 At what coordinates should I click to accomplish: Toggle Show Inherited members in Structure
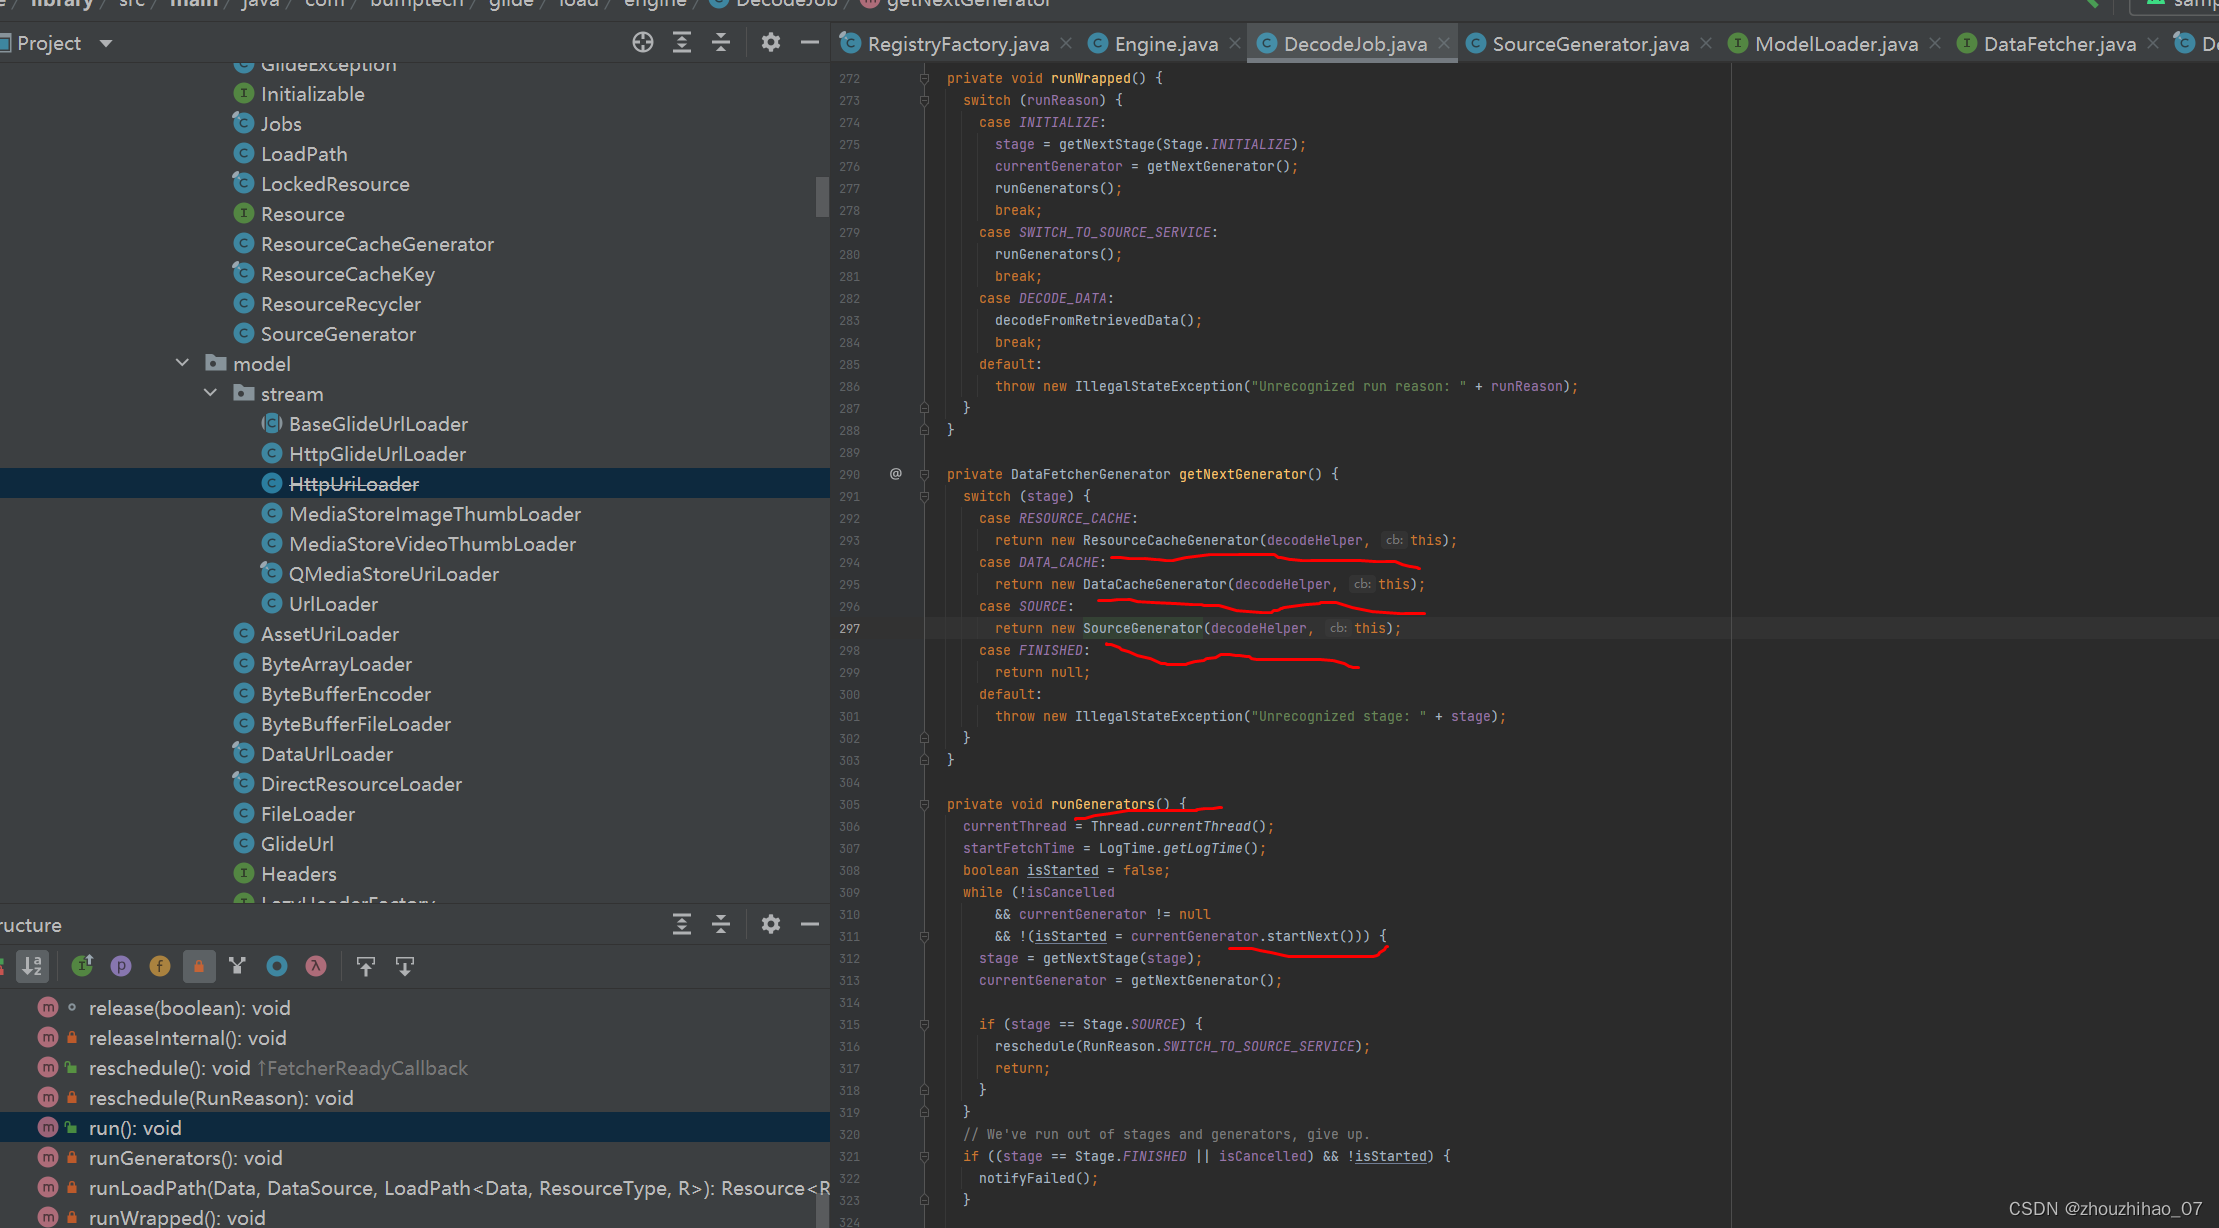[x=83, y=966]
